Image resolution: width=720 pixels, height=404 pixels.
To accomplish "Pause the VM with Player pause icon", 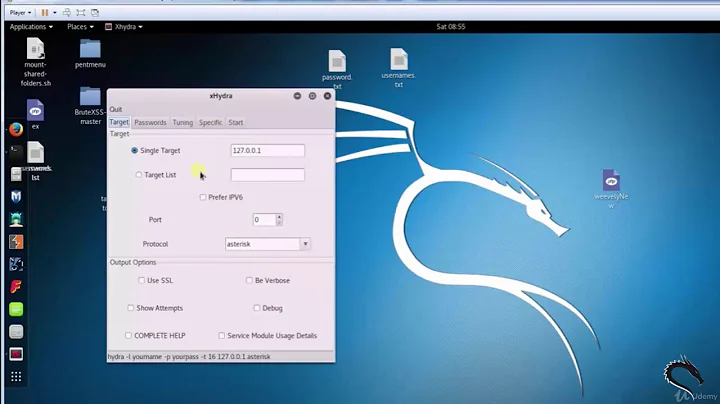I will (44, 13).
